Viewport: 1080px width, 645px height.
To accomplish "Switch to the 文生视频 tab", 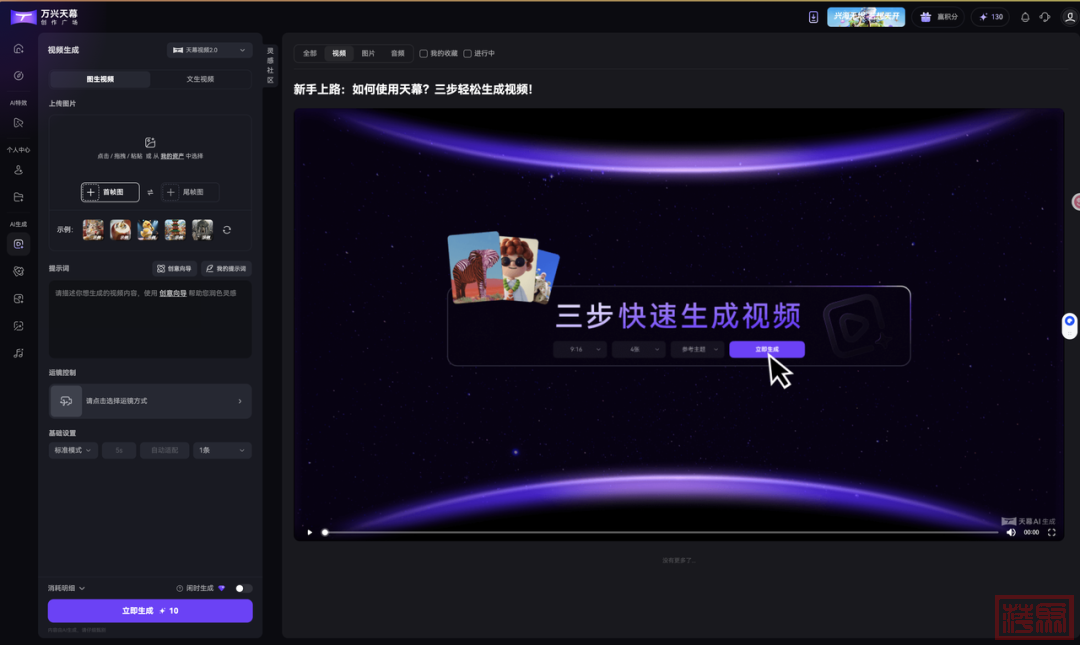I will [200, 79].
